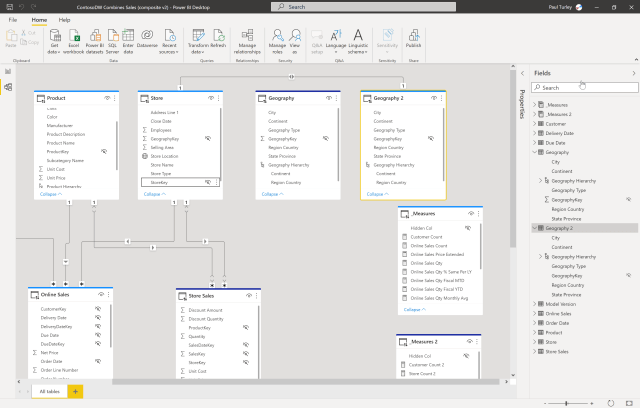Add a new layout tab with plus
Screen dimensions: 640x408
[x=75, y=391]
